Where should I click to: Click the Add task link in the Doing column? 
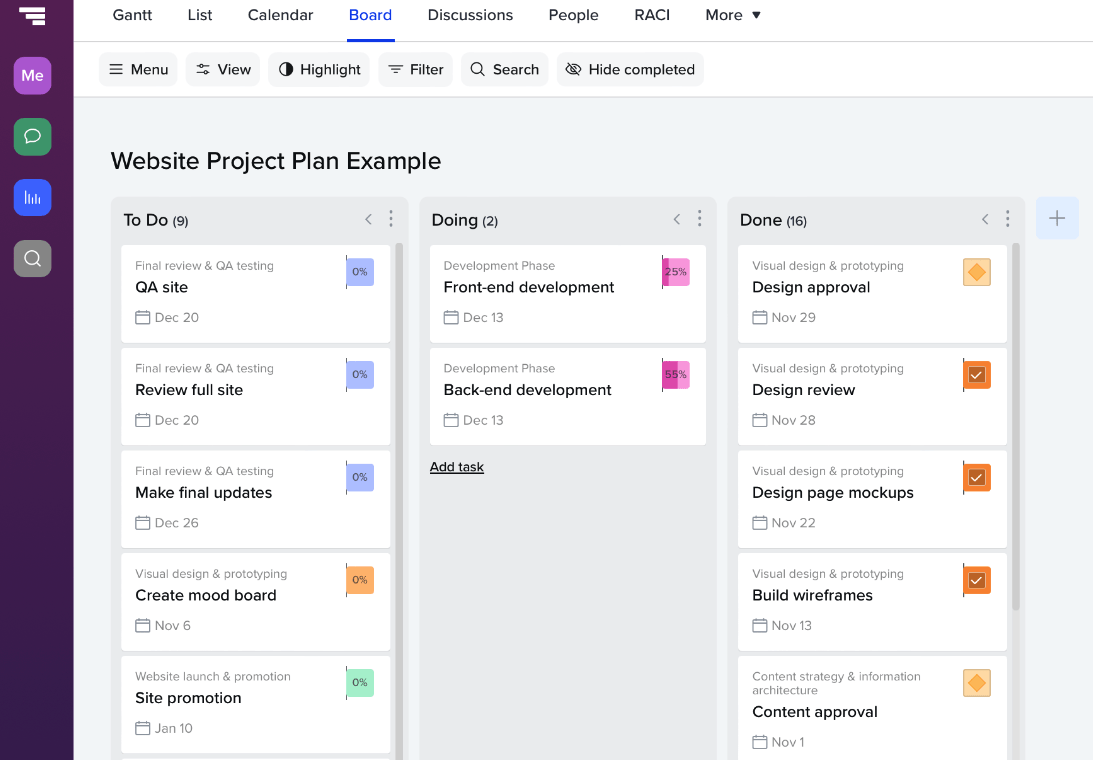tap(456, 466)
